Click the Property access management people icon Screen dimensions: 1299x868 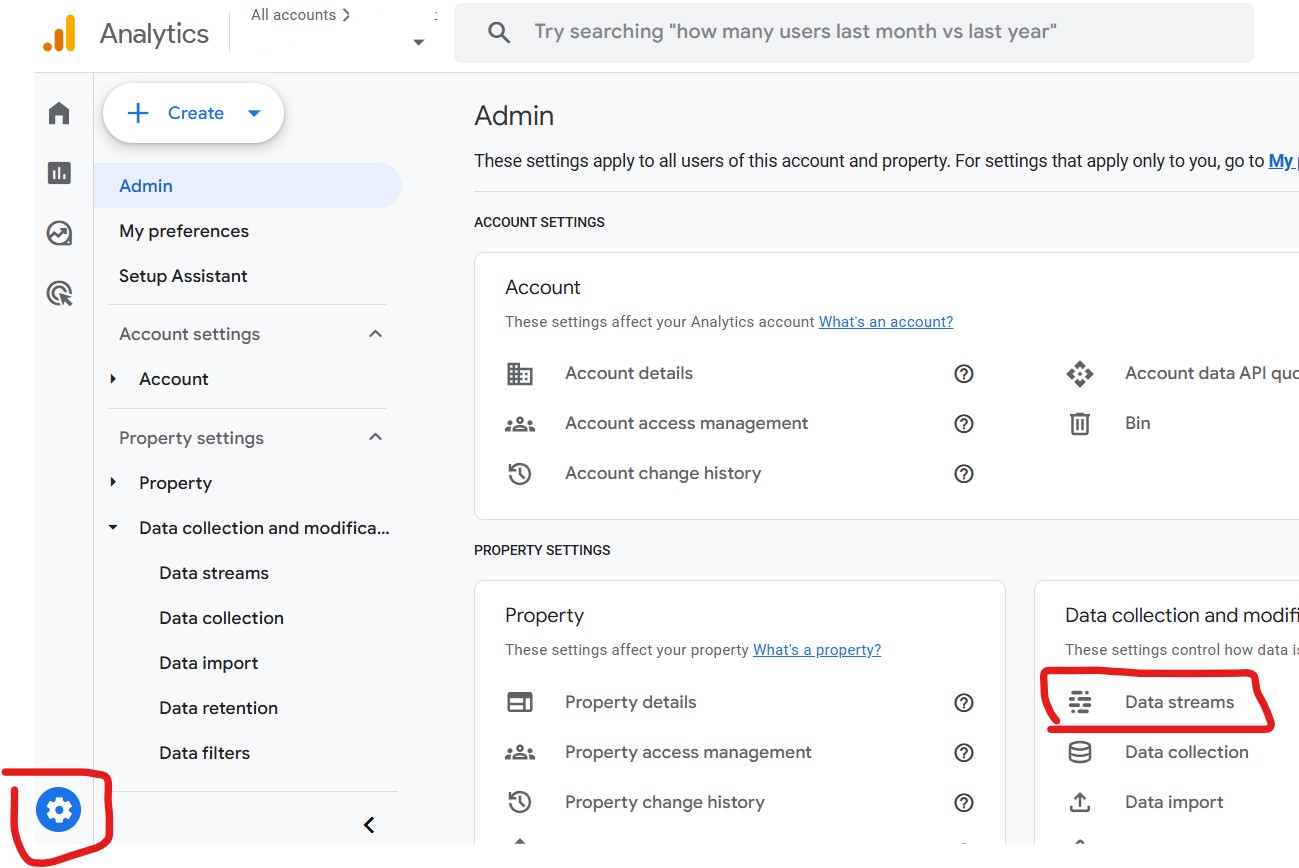click(x=520, y=752)
